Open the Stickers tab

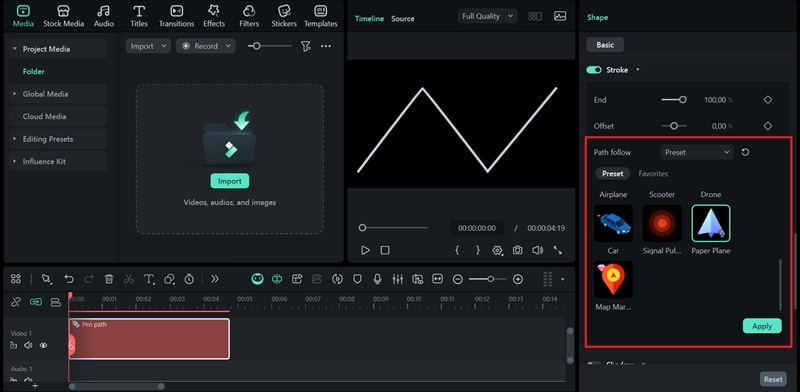click(x=284, y=16)
